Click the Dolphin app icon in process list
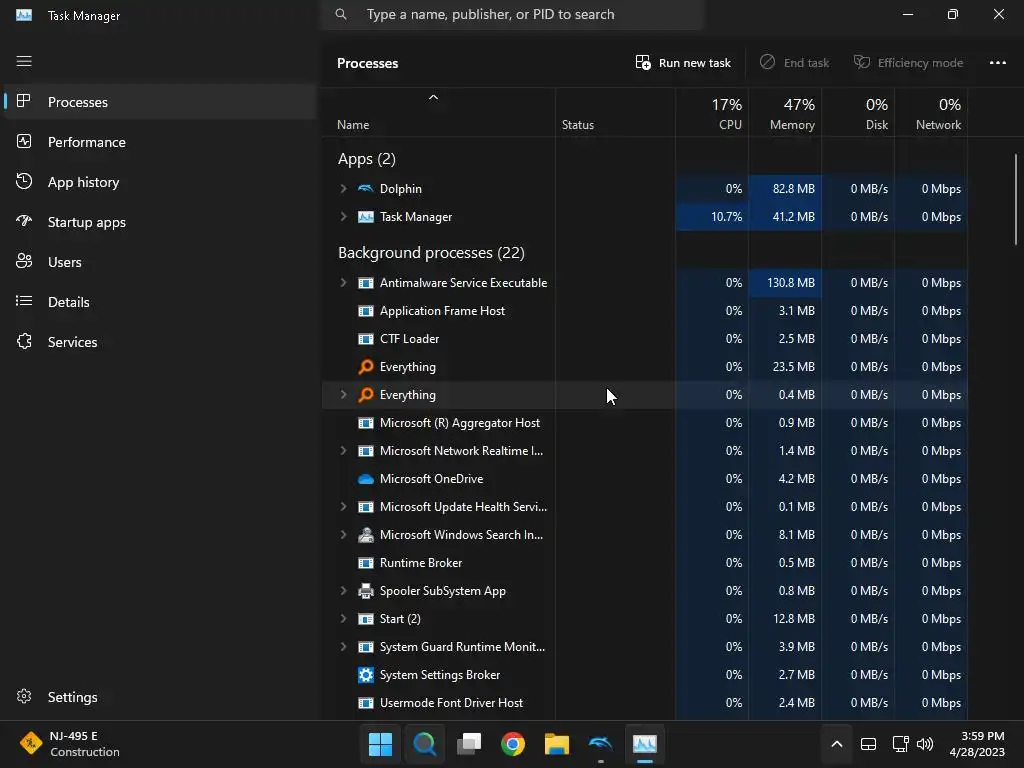1024x768 pixels. coord(366,189)
